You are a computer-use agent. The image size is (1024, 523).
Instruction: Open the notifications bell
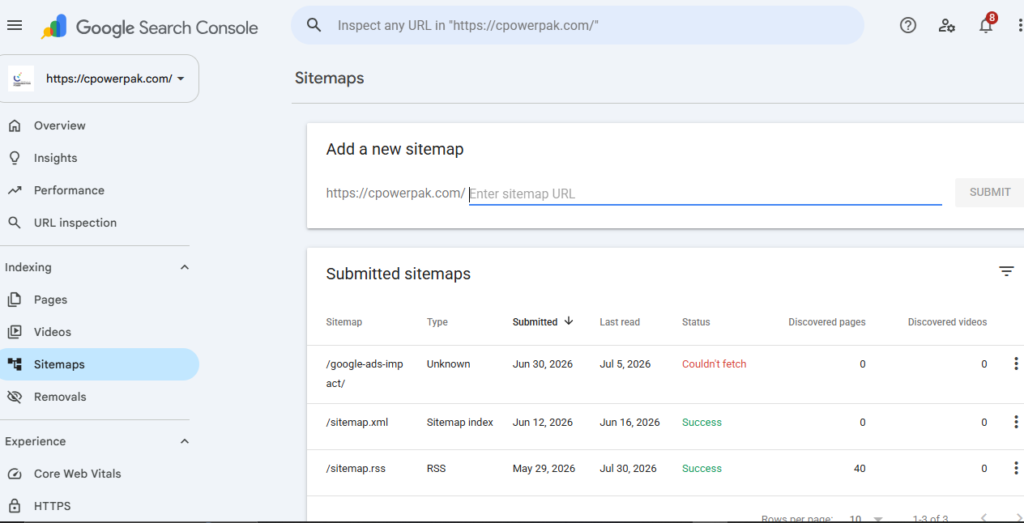pyautogui.click(x=986, y=25)
